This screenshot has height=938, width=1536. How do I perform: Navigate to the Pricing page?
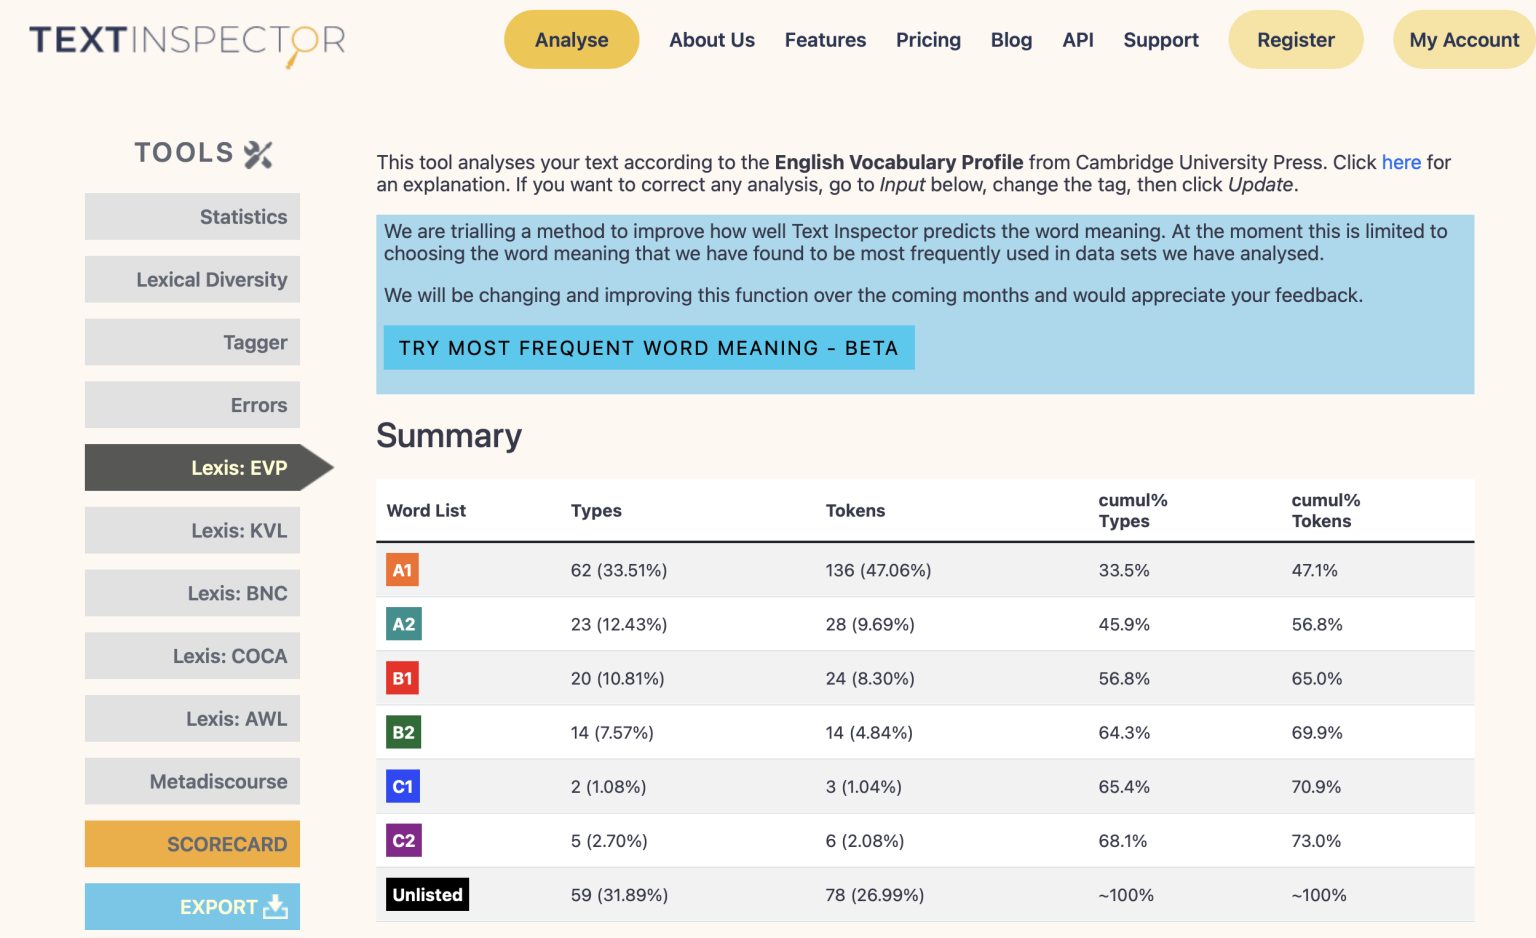point(928,39)
